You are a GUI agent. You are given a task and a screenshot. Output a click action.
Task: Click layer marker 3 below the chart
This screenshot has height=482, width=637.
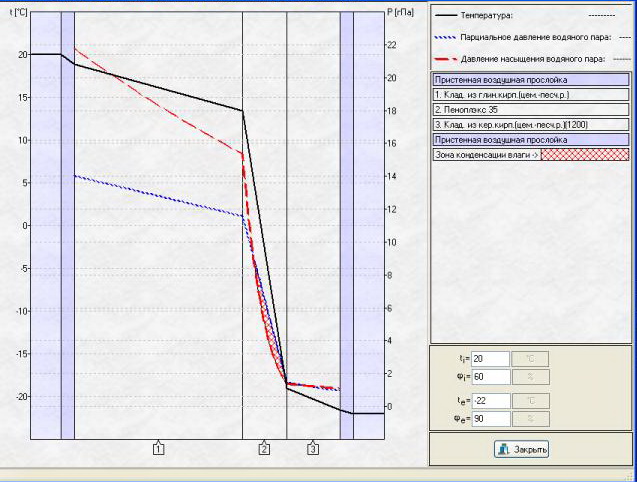click(312, 449)
